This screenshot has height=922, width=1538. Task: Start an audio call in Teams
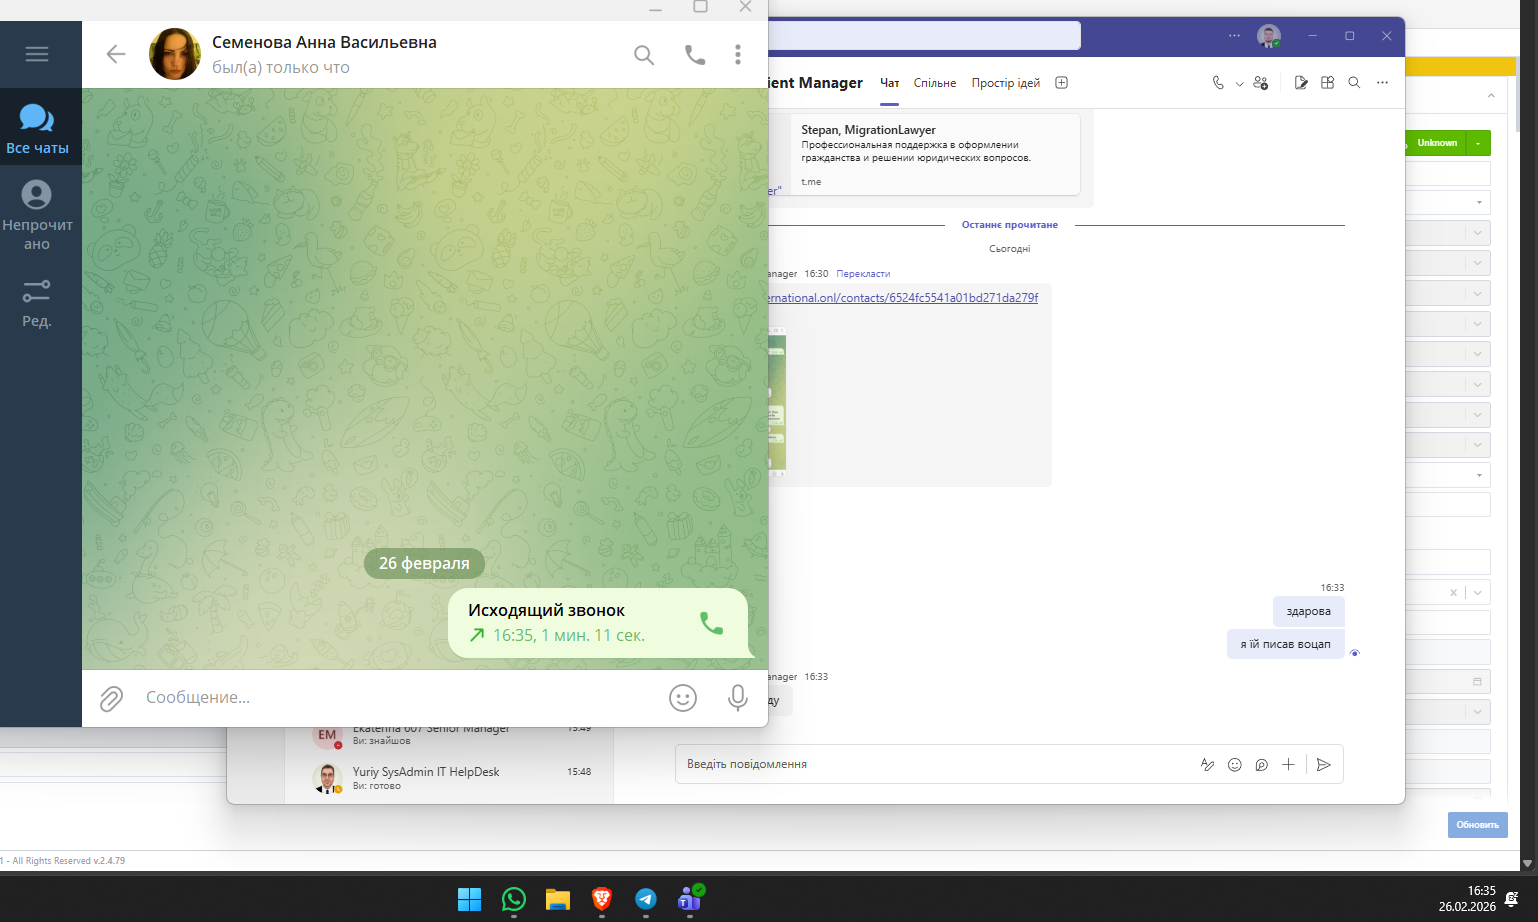coord(1218,83)
